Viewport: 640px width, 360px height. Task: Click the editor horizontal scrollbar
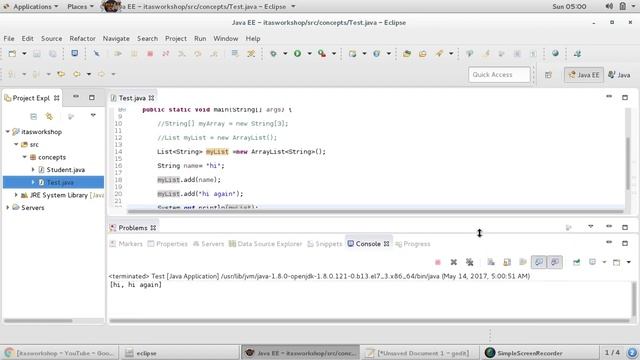[376, 211]
